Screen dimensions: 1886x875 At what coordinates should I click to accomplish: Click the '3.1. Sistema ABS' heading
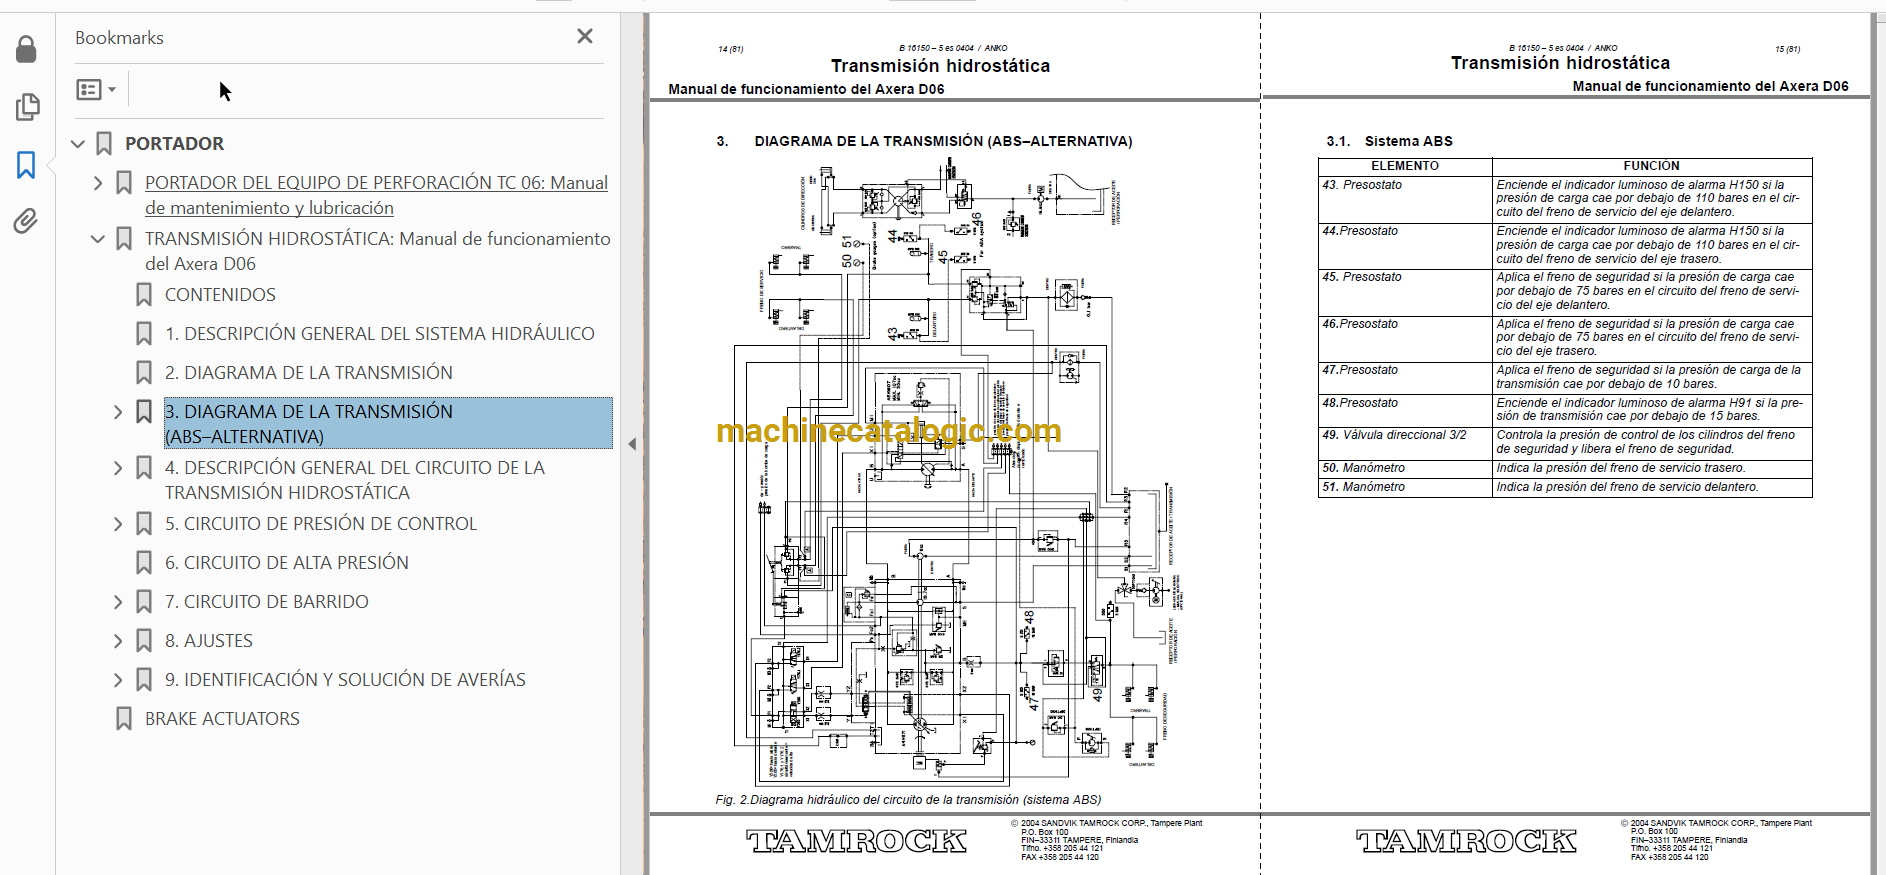coord(1389,141)
